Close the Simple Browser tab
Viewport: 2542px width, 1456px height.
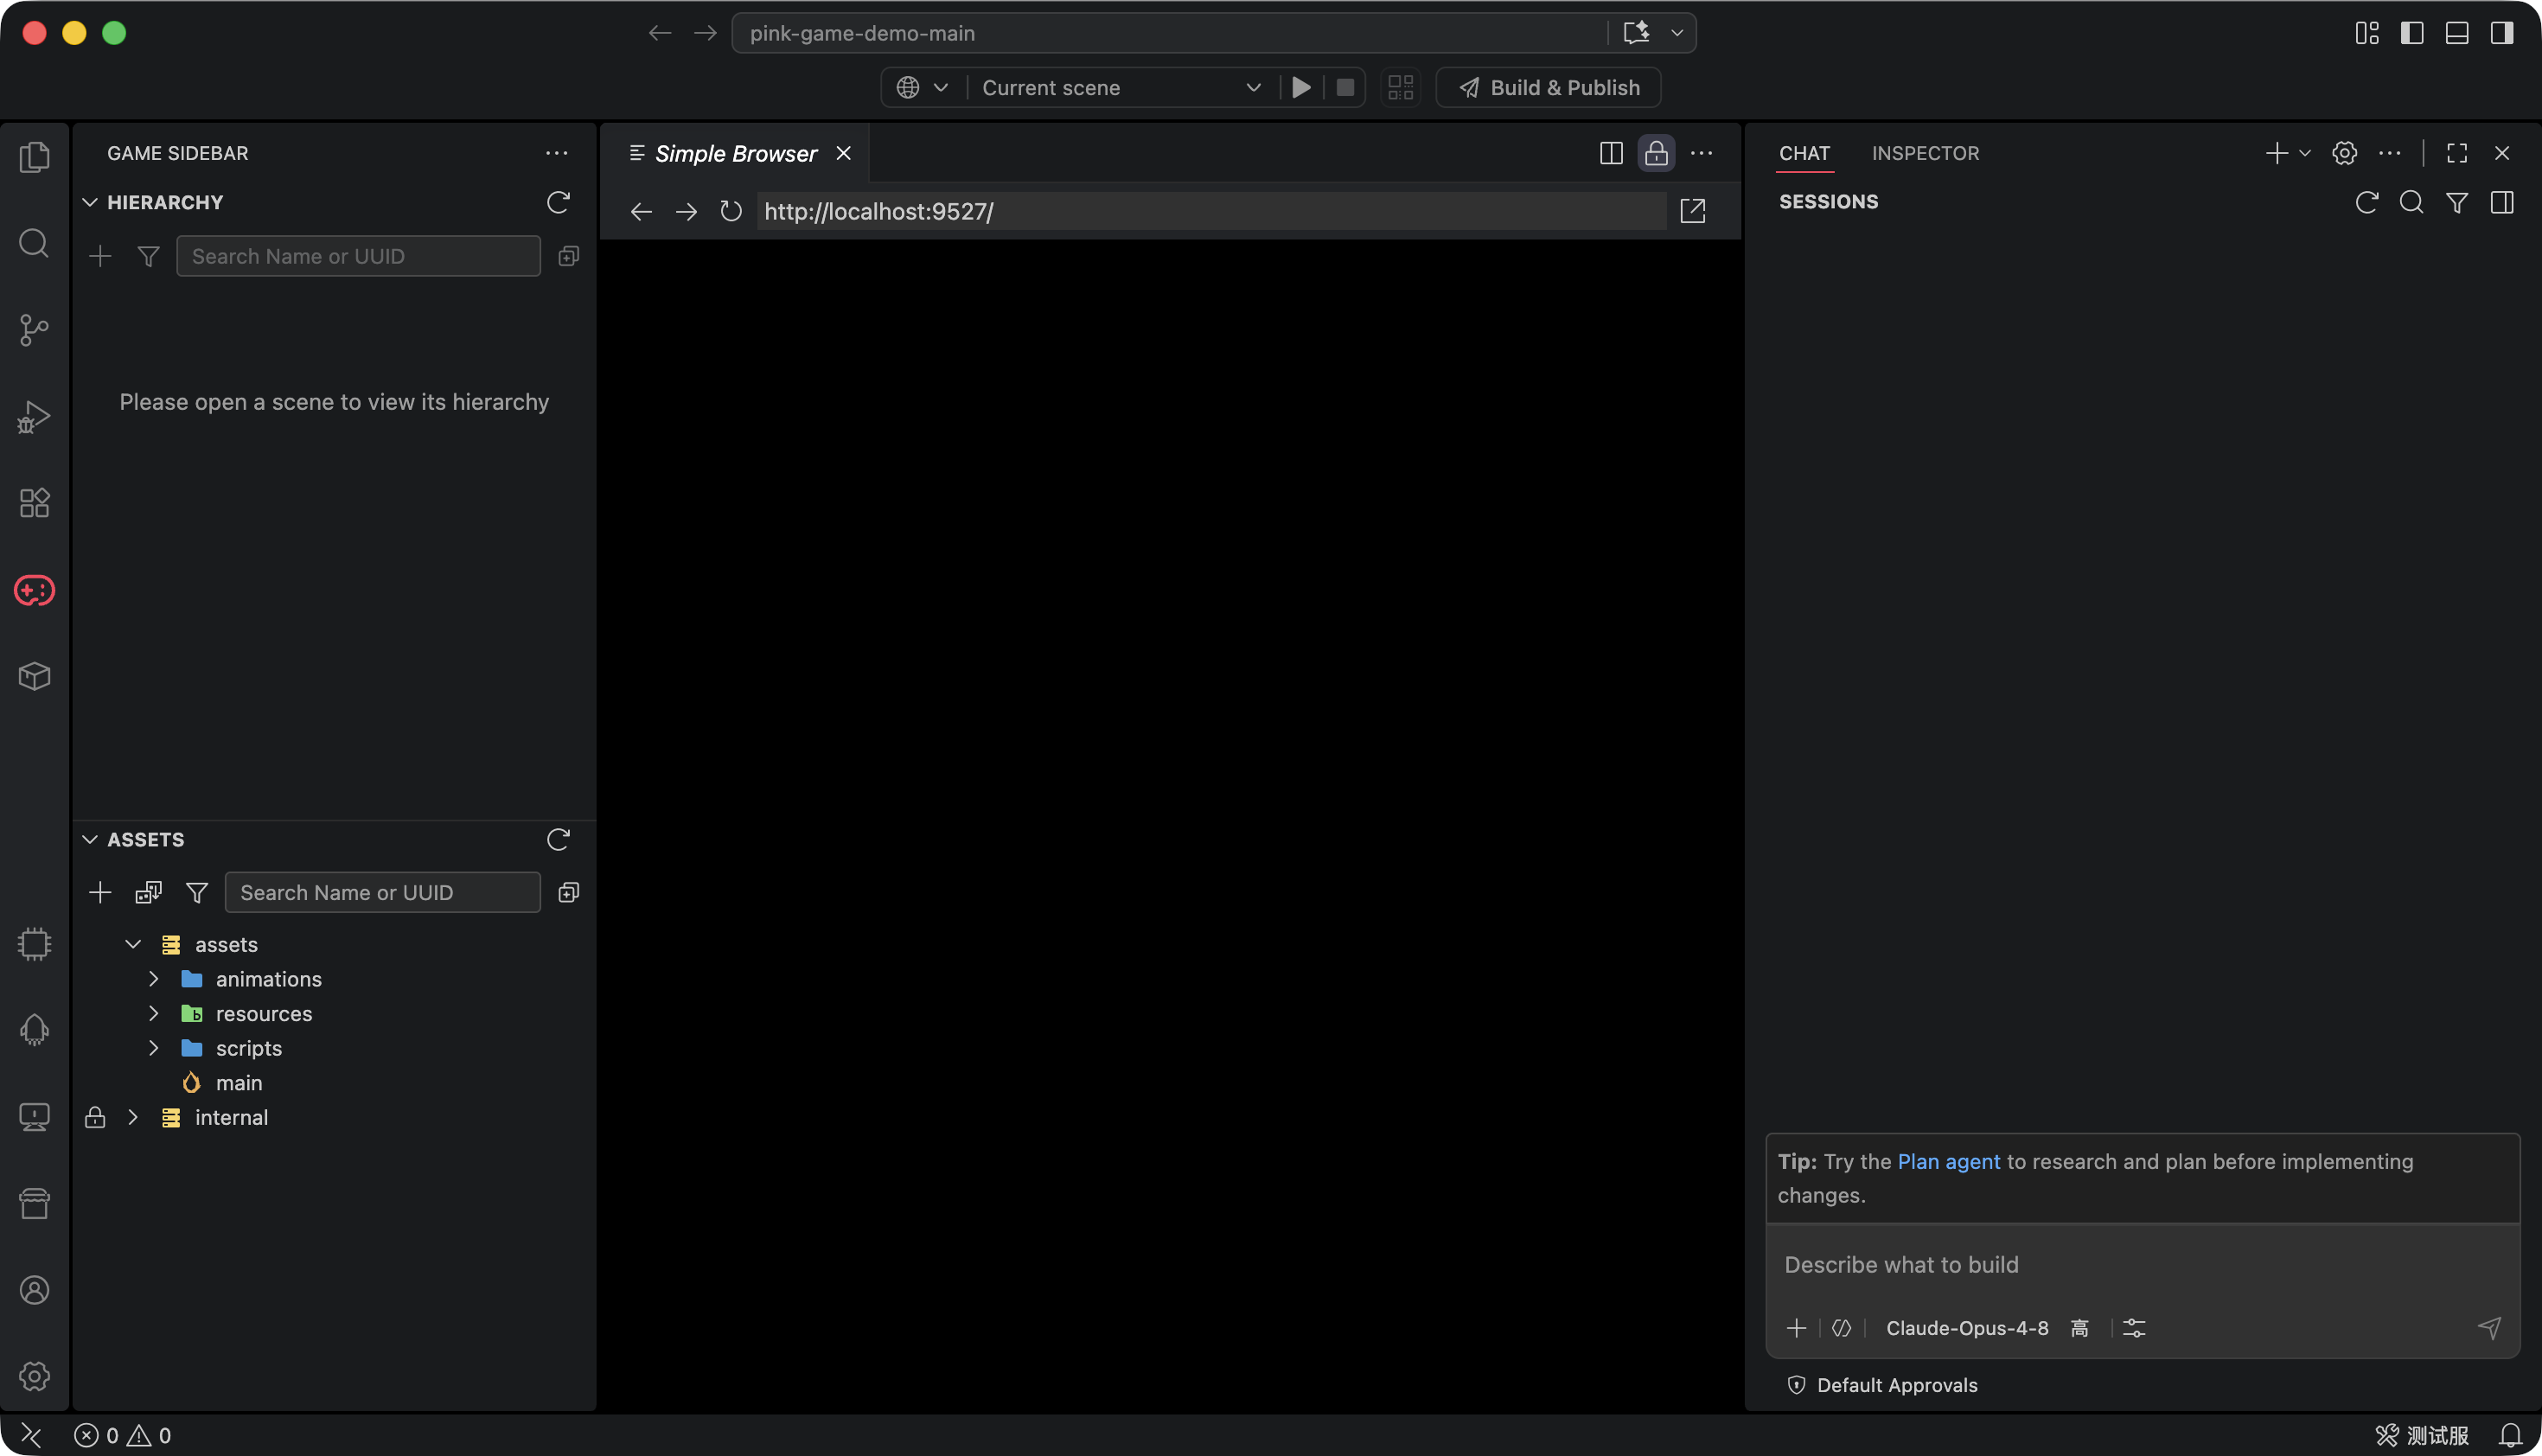(x=844, y=153)
